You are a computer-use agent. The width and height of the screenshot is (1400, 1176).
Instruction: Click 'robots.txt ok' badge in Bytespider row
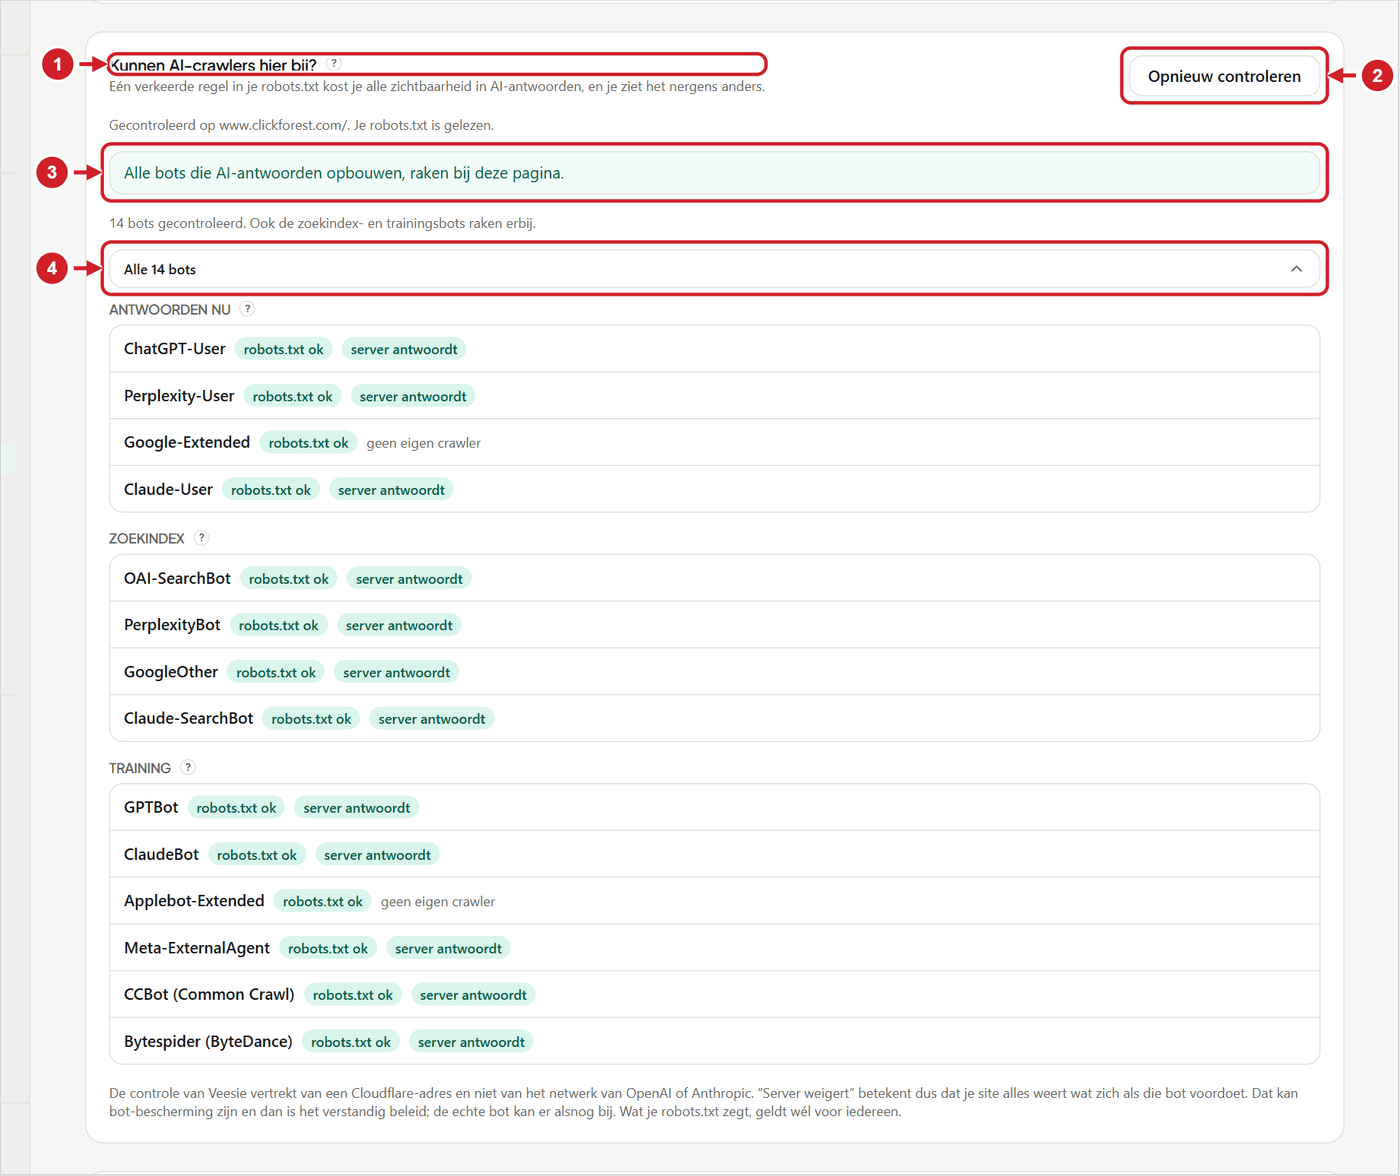(x=351, y=1042)
